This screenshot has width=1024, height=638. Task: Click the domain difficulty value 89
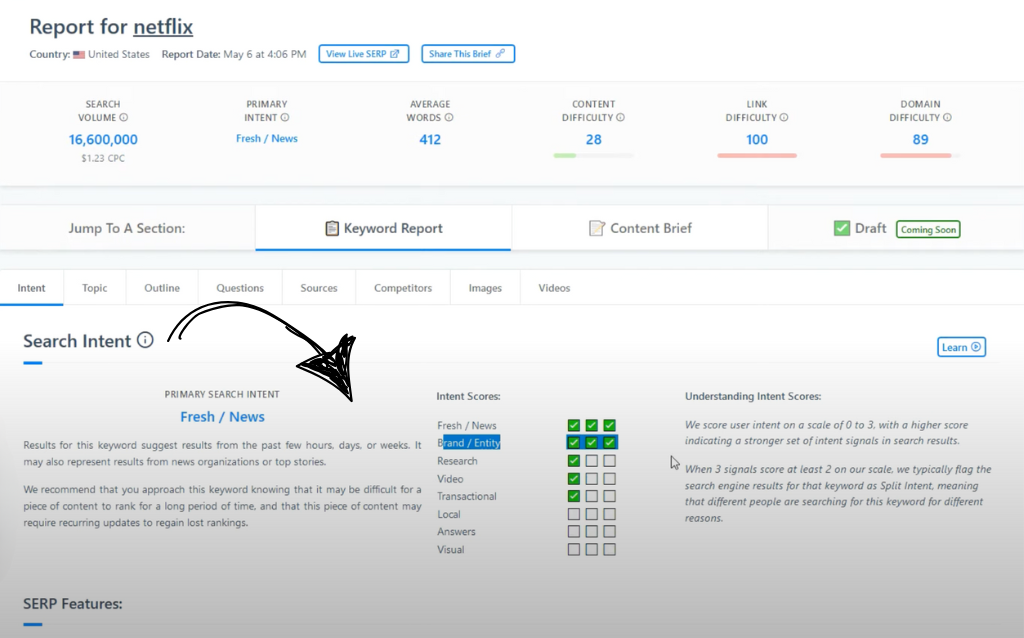(x=920, y=140)
